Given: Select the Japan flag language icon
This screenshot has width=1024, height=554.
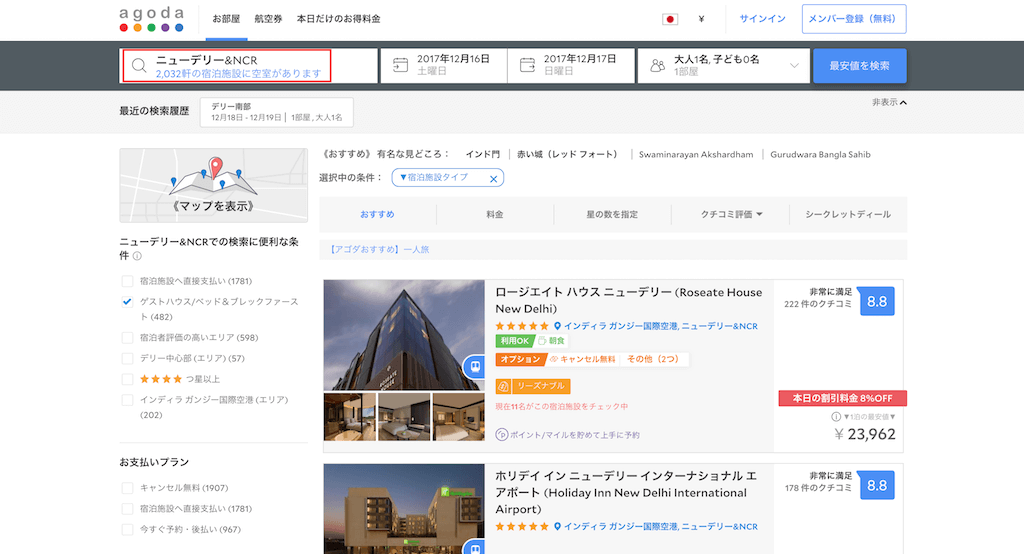Looking at the screenshot, I should click(x=670, y=19).
